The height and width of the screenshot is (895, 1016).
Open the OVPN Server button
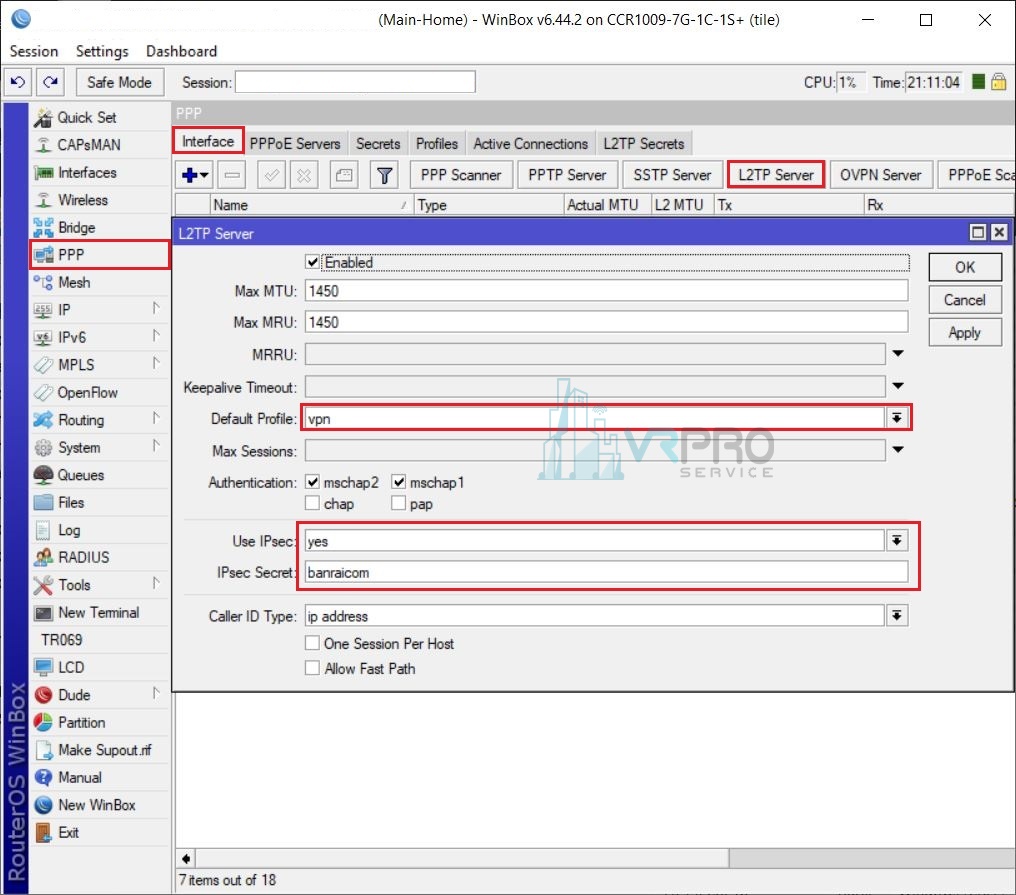tap(881, 175)
